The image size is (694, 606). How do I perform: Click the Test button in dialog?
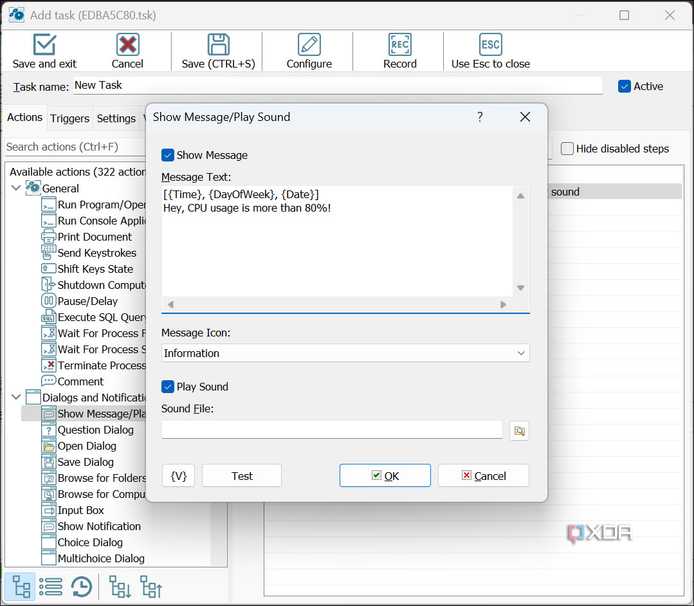[242, 476]
